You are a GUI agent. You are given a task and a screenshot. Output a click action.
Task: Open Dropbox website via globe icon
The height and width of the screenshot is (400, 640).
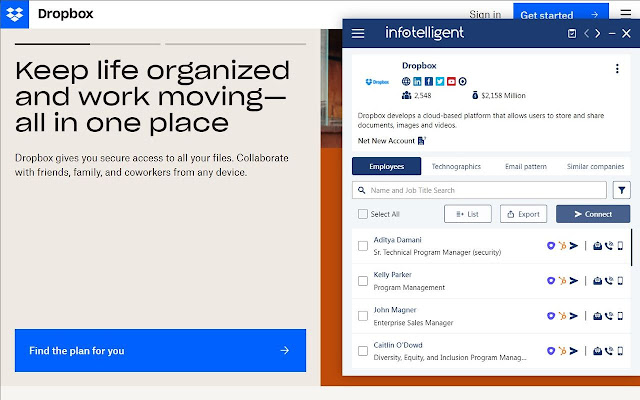[406, 81]
